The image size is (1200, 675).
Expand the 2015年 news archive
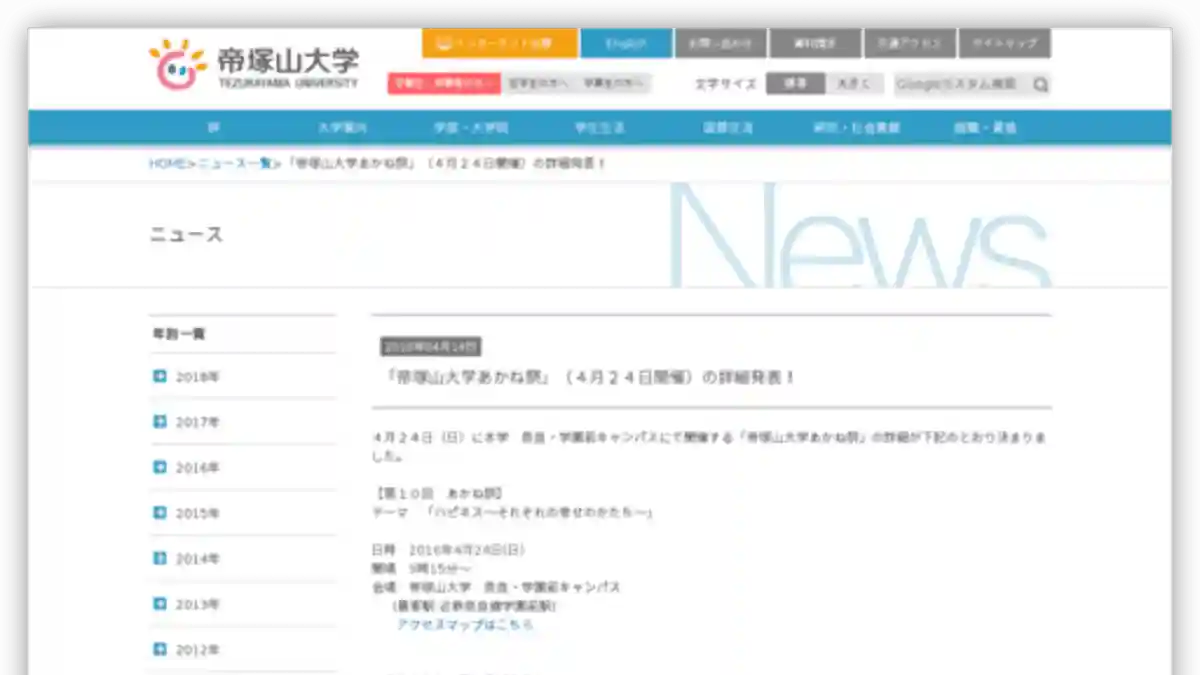point(197,513)
